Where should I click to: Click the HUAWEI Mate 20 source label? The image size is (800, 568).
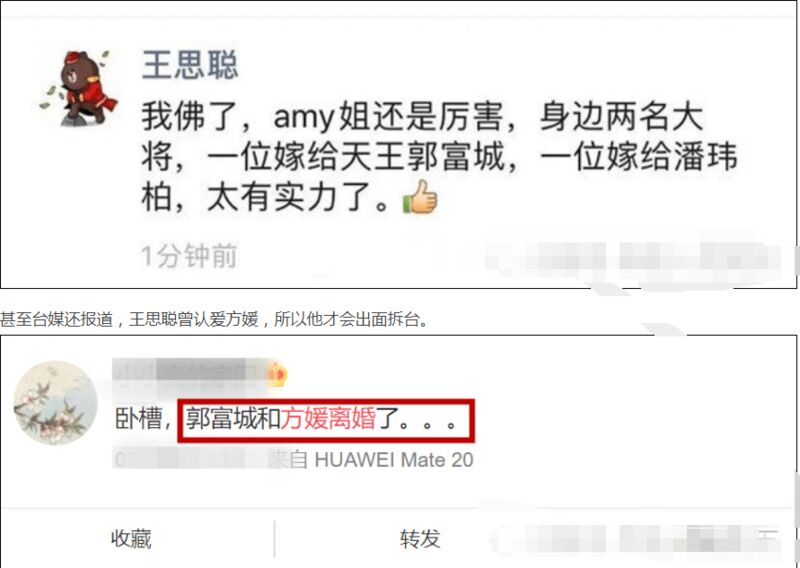click(394, 460)
